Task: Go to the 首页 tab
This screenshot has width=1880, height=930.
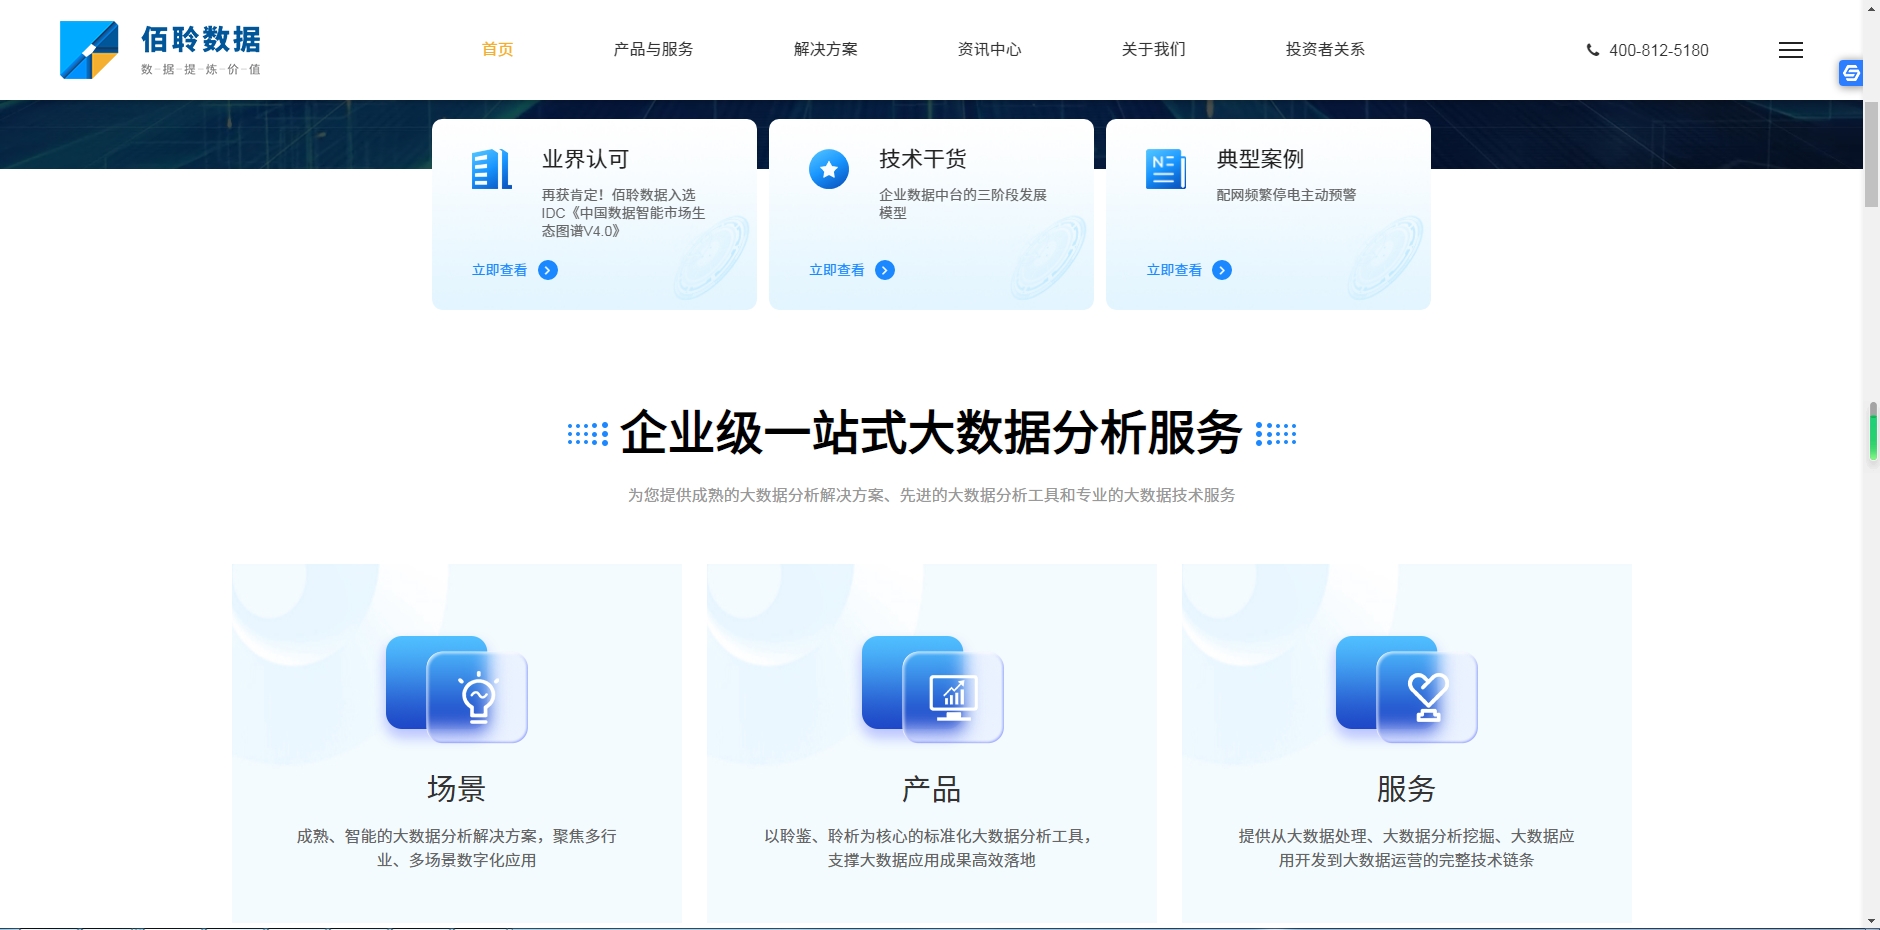Action: (497, 49)
